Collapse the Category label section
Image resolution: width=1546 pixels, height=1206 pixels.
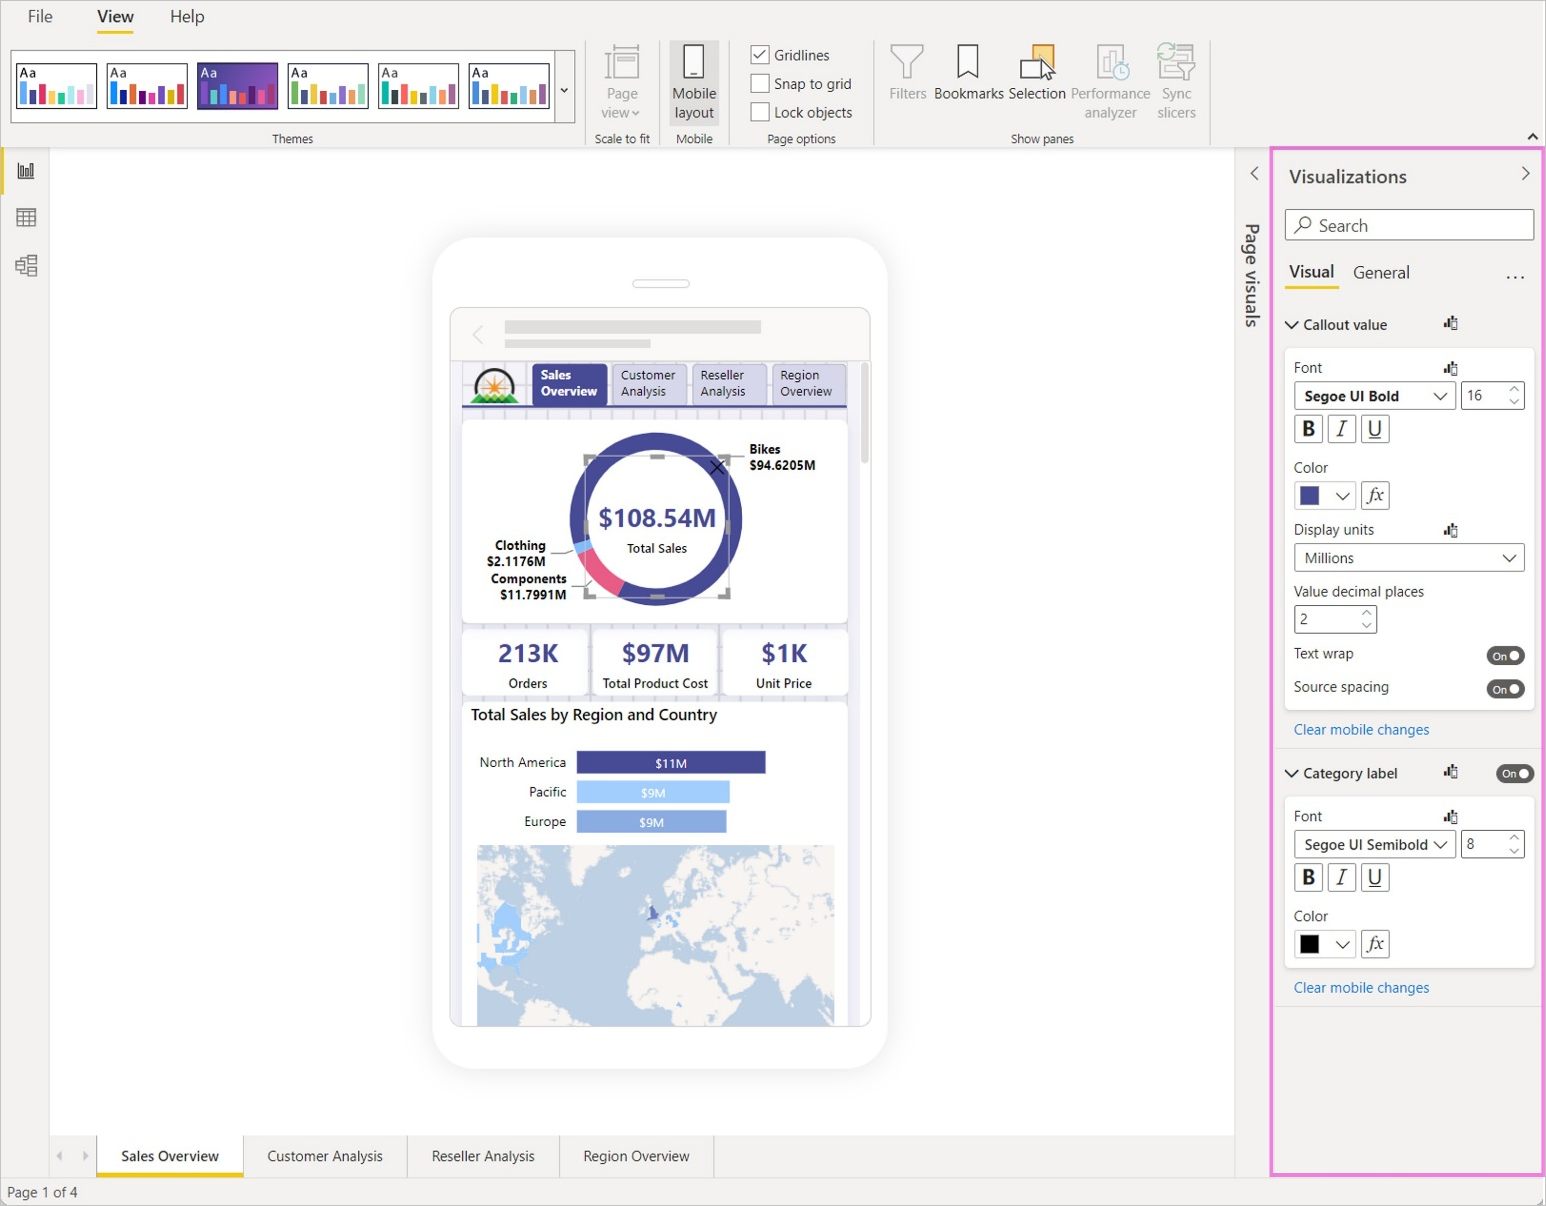[x=1292, y=773]
